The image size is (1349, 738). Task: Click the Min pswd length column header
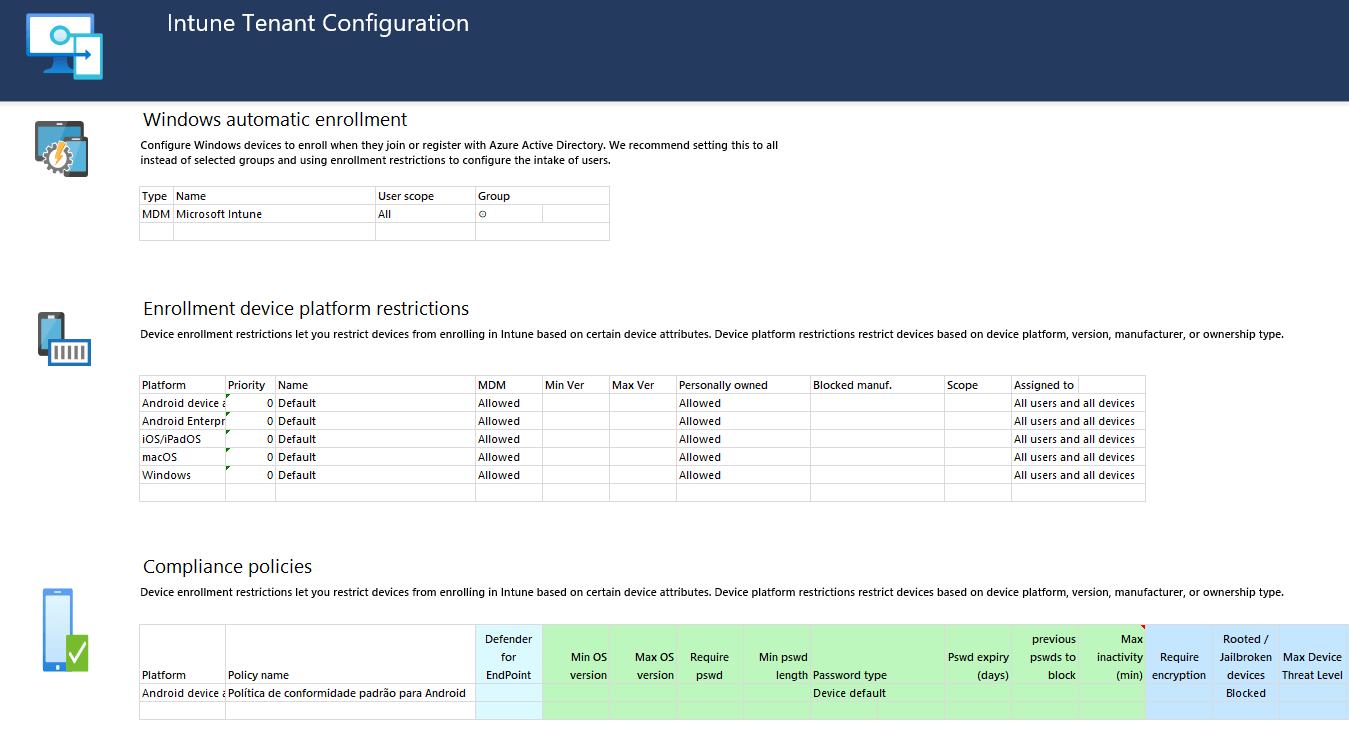(x=777, y=655)
